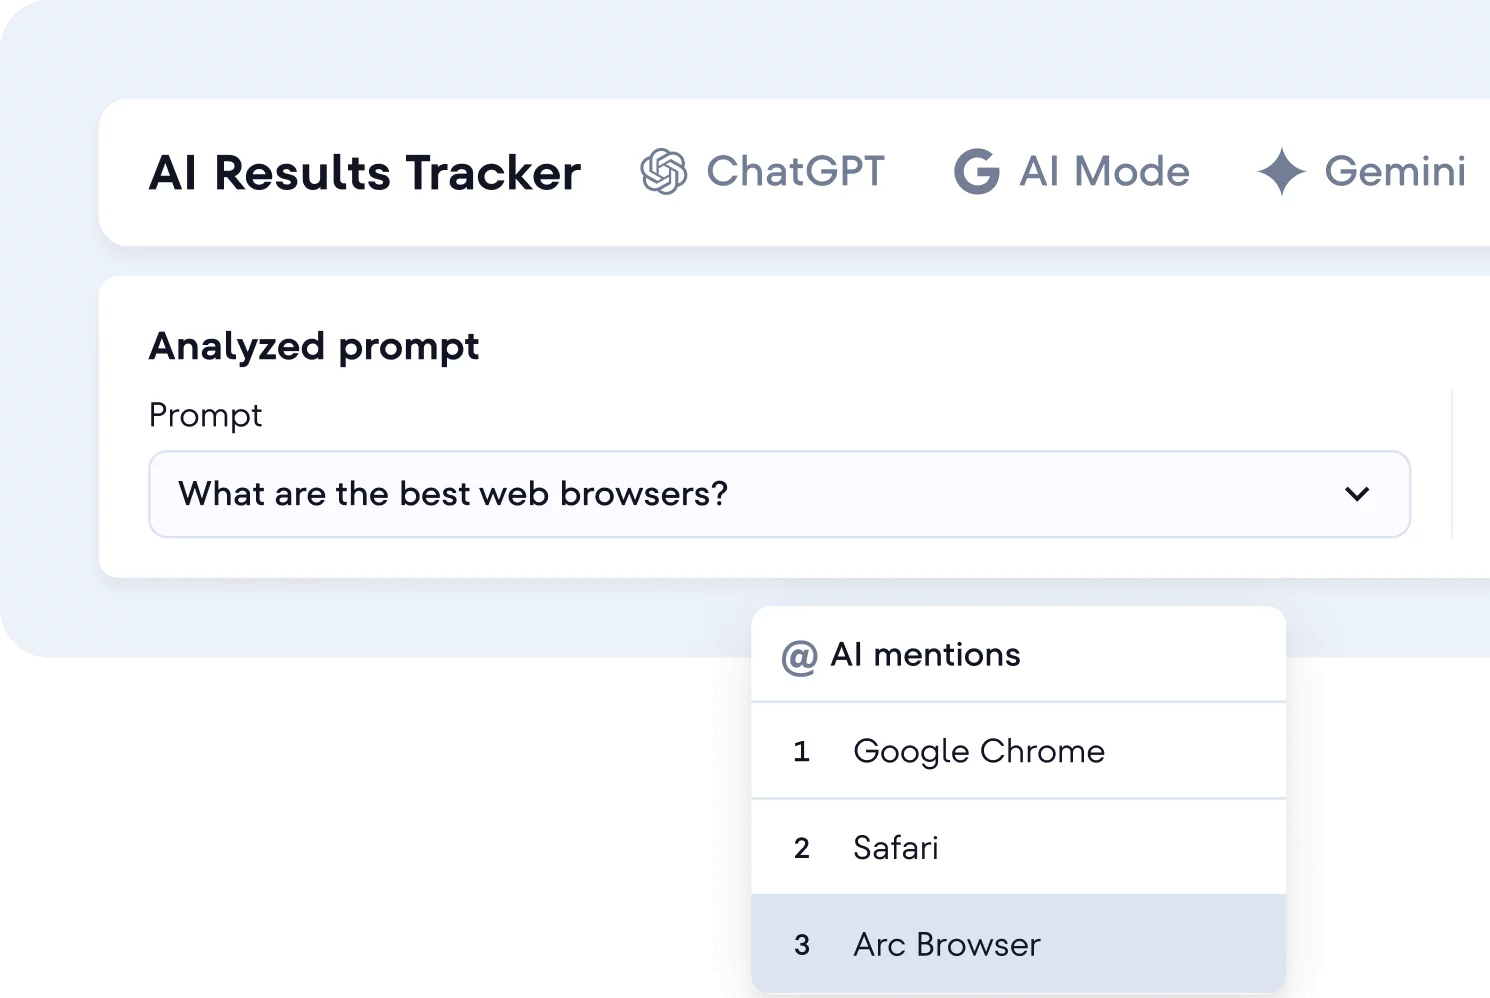Click rank number 2 beside Safari
The width and height of the screenshot is (1490, 998).
click(801, 849)
